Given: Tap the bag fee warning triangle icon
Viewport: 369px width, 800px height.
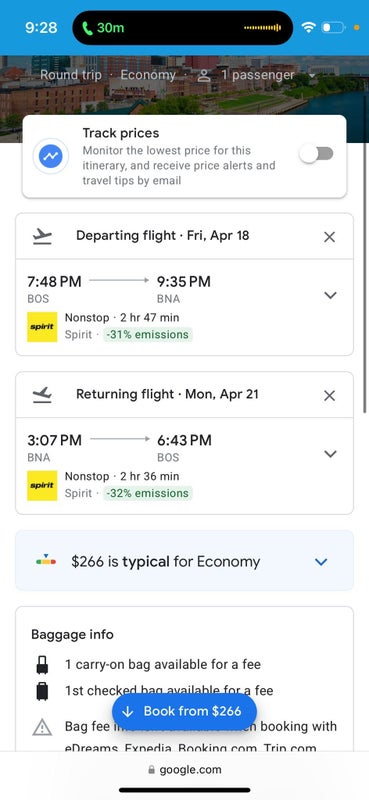Looking at the screenshot, I should 42,728.
